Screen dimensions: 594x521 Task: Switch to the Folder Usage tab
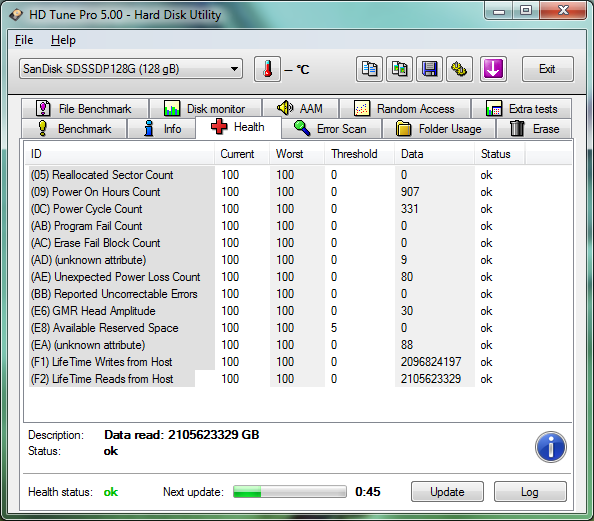[439, 129]
